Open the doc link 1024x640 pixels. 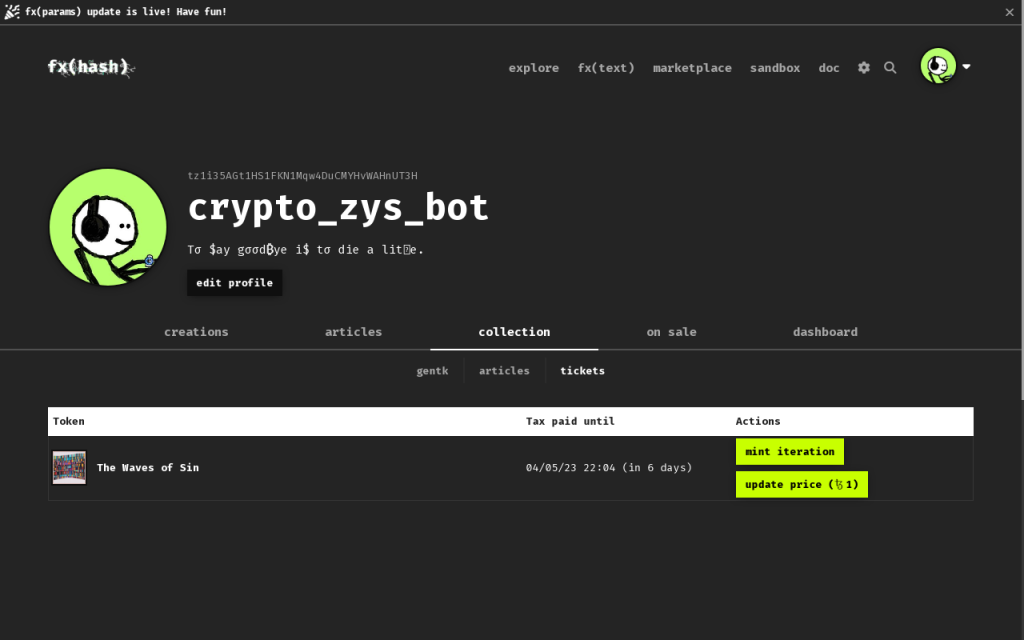(x=829, y=68)
